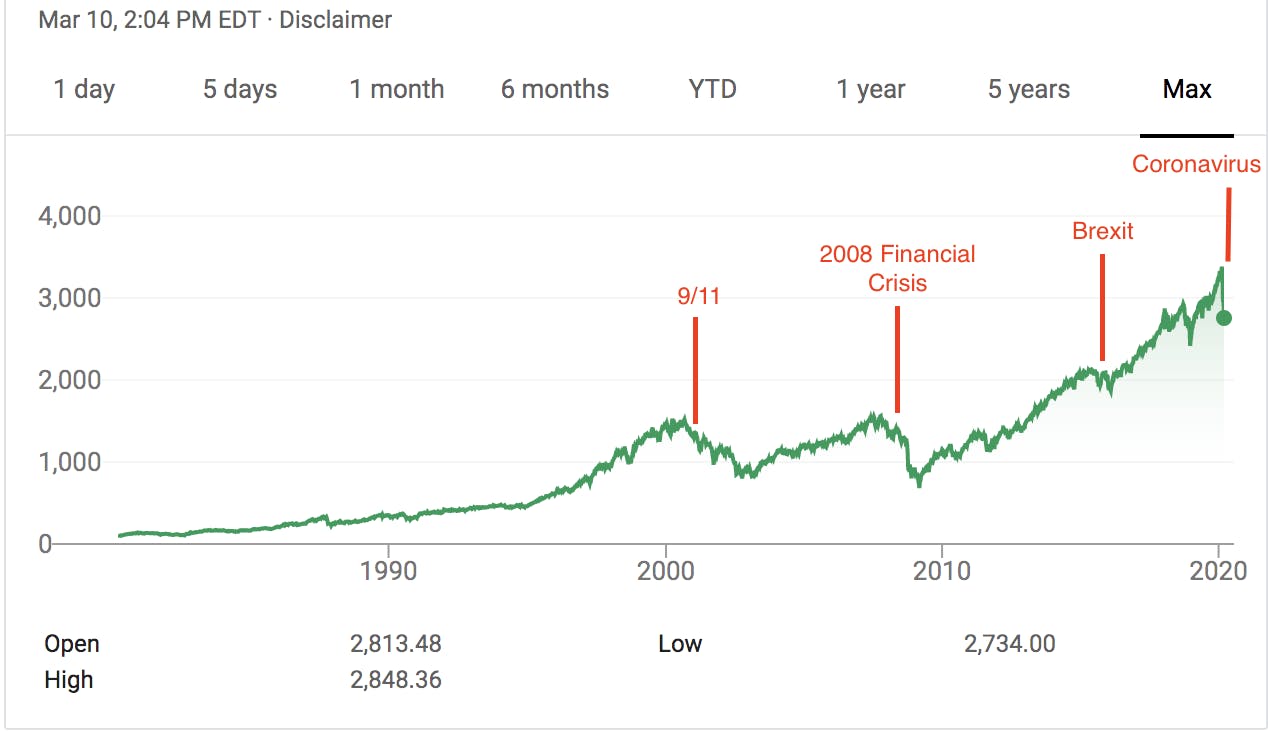The width and height of the screenshot is (1268, 734).
Task: Select the Max range tab
Action: coord(1187,89)
